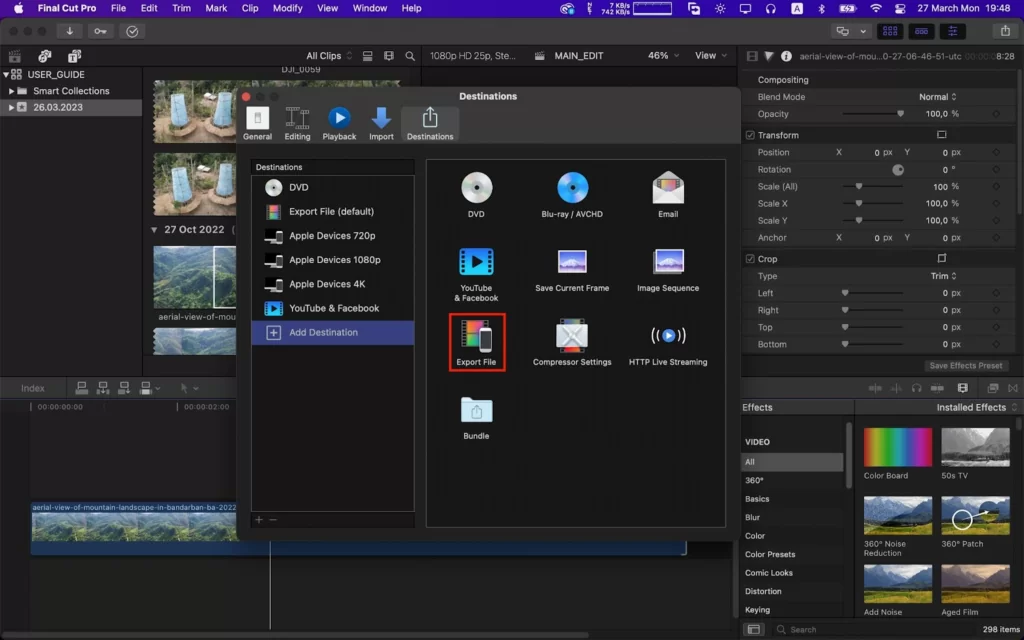Select the DVD icon in the destinations grid
The width and height of the screenshot is (1024, 640).
476,188
